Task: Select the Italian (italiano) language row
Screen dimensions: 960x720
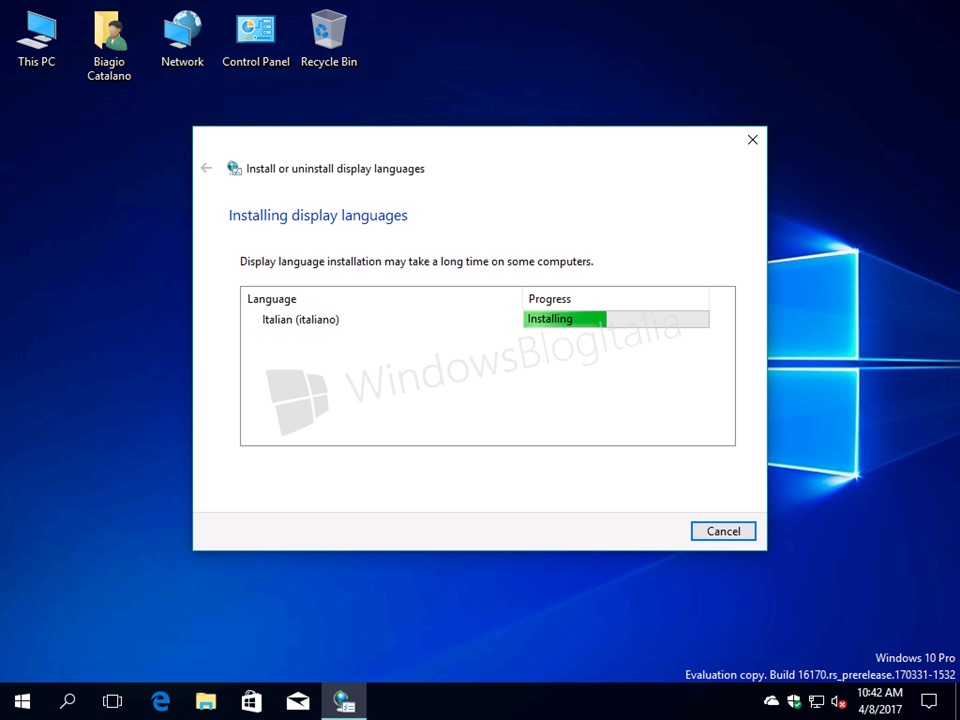Action: pyautogui.click(x=476, y=319)
